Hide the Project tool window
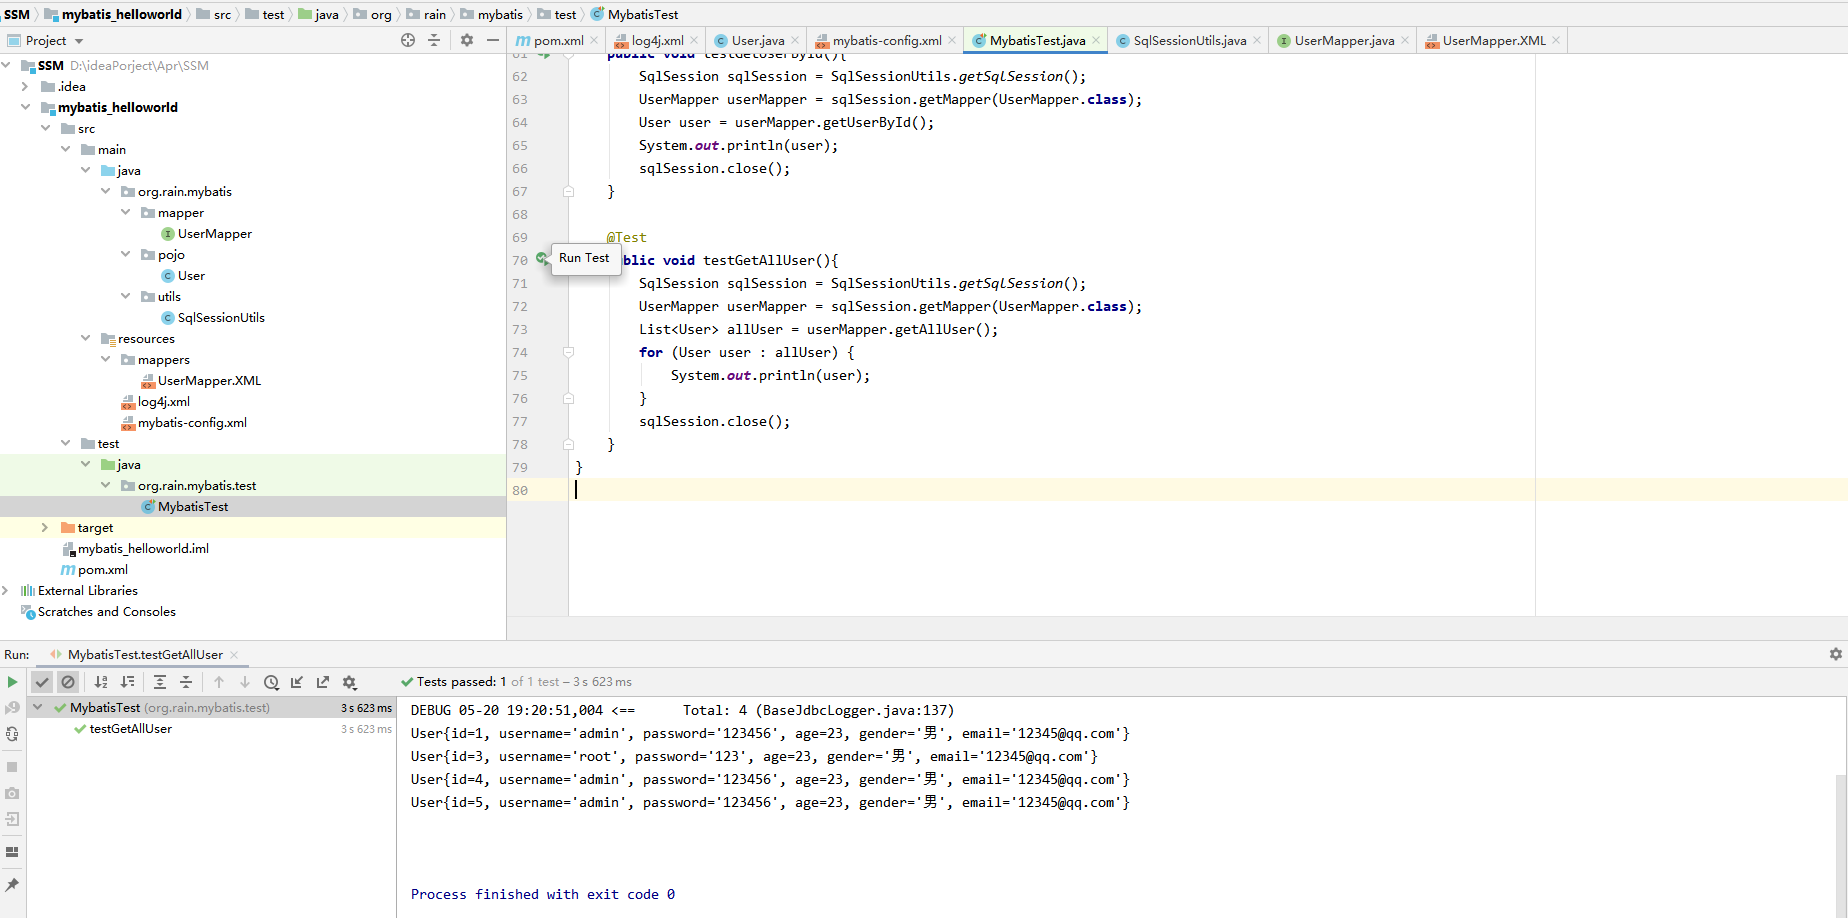Image resolution: width=1848 pixels, height=918 pixels. click(x=493, y=40)
